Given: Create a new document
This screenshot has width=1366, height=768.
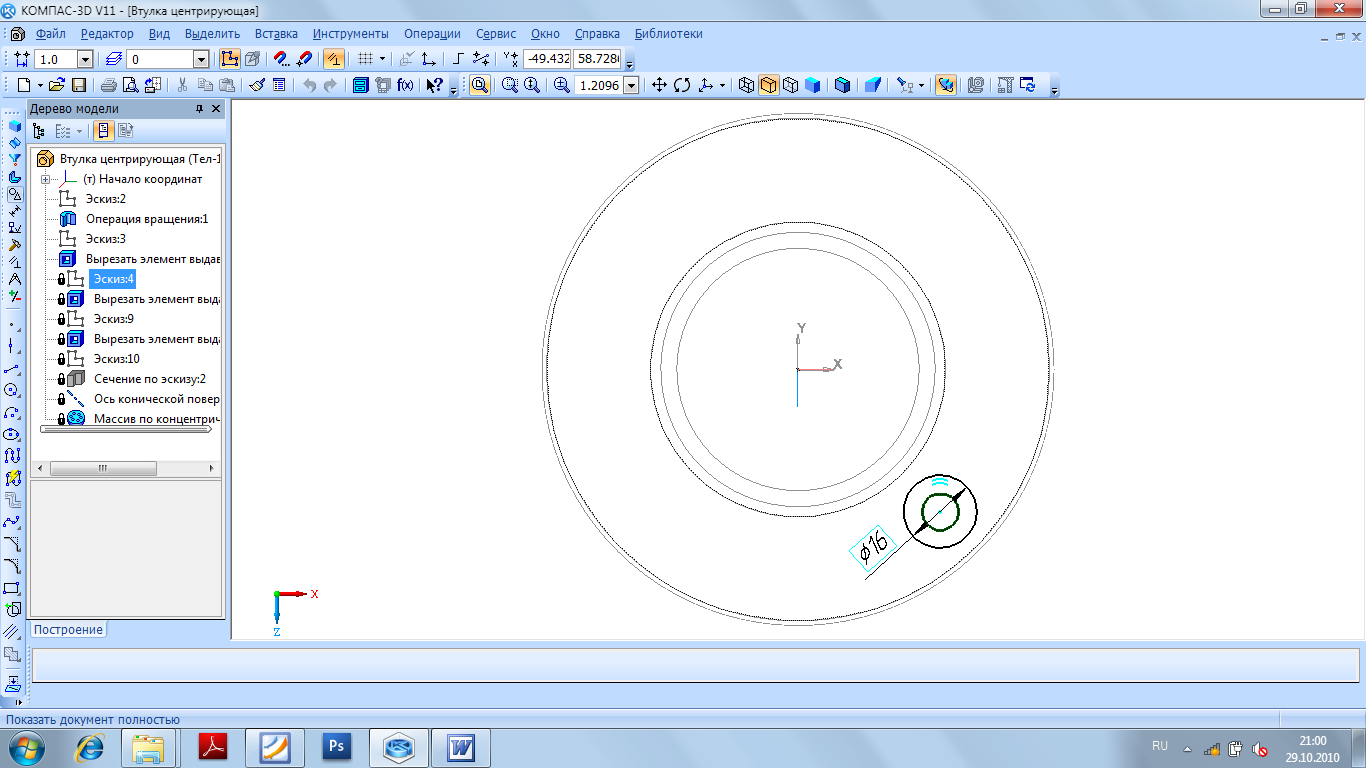Looking at the screenshot, I should pyautogui.click(x=23, y=86).
